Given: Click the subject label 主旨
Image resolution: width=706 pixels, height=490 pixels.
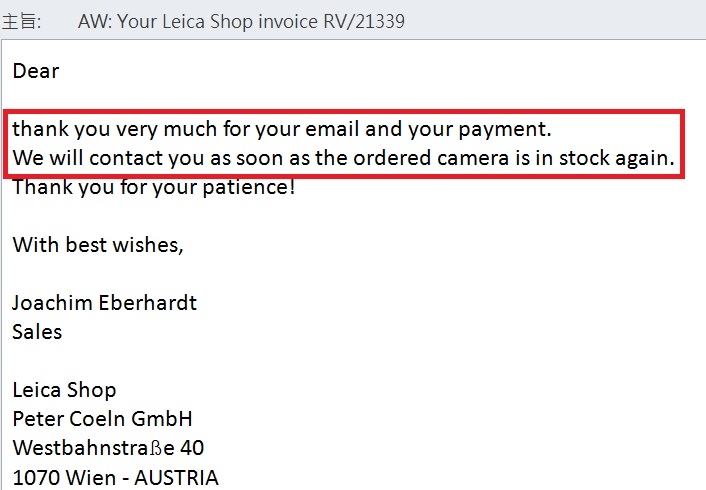Looking at the screenshot, I should pos(21,21).
